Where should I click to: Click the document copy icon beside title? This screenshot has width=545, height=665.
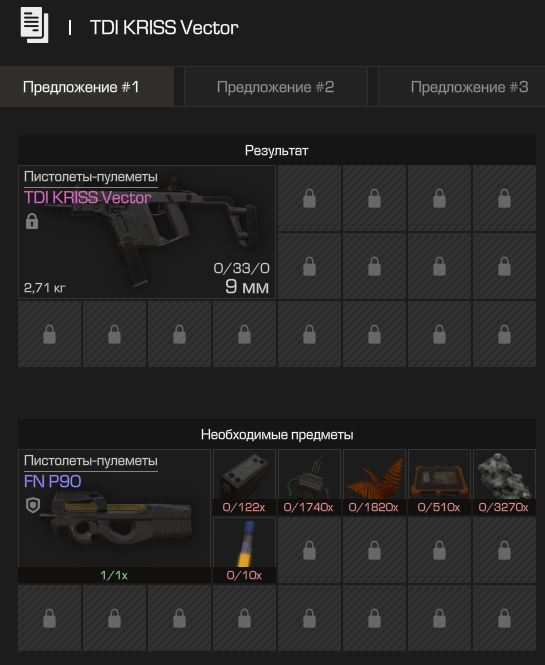click(34, 25)
